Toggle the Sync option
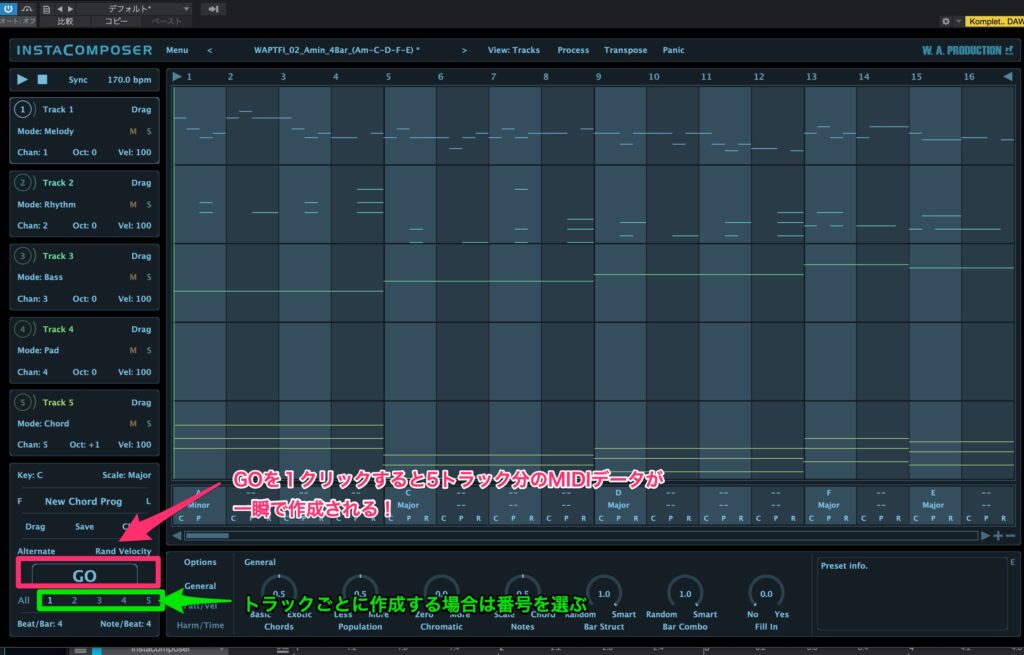Viewport: 1024px width, 655px height. coord(78,79)
